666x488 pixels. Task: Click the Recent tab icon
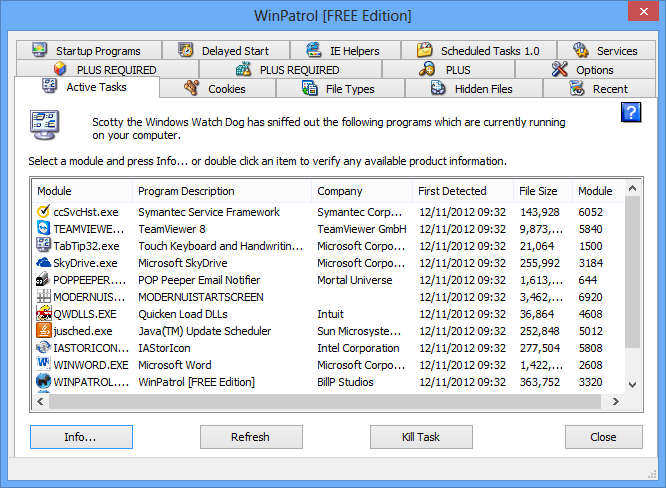coord(577,88)
